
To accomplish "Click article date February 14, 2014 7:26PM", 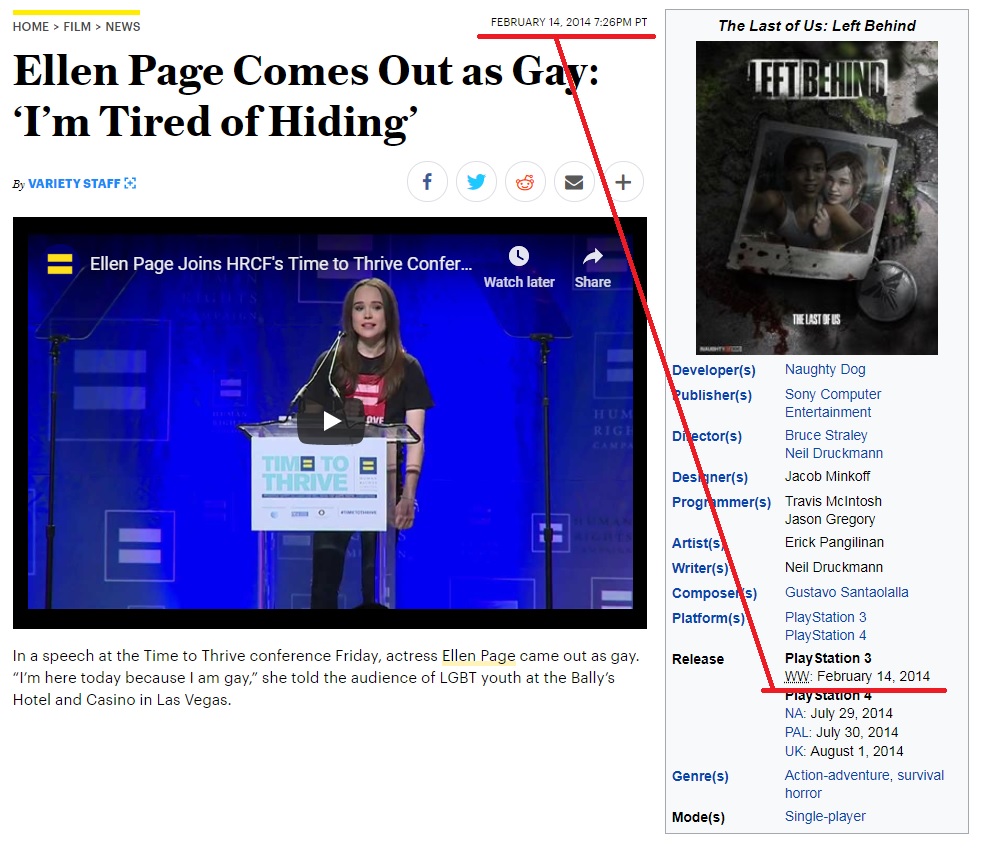I will [569, 22].
